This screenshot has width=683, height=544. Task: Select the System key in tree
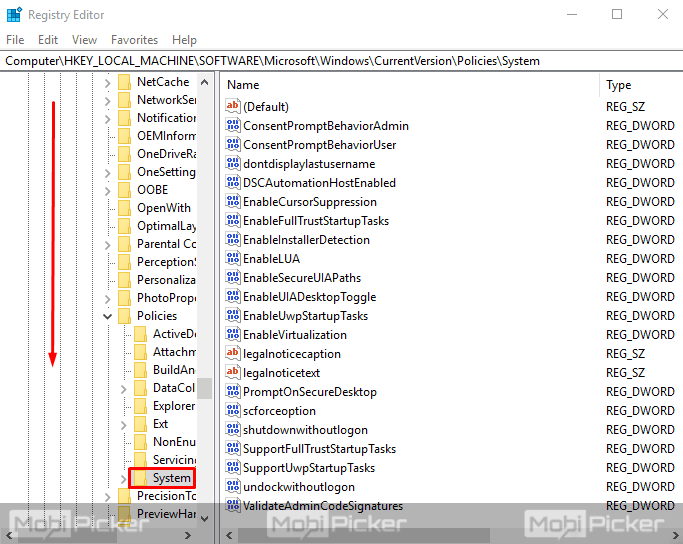pyautogui.click(x=172, y=478)
